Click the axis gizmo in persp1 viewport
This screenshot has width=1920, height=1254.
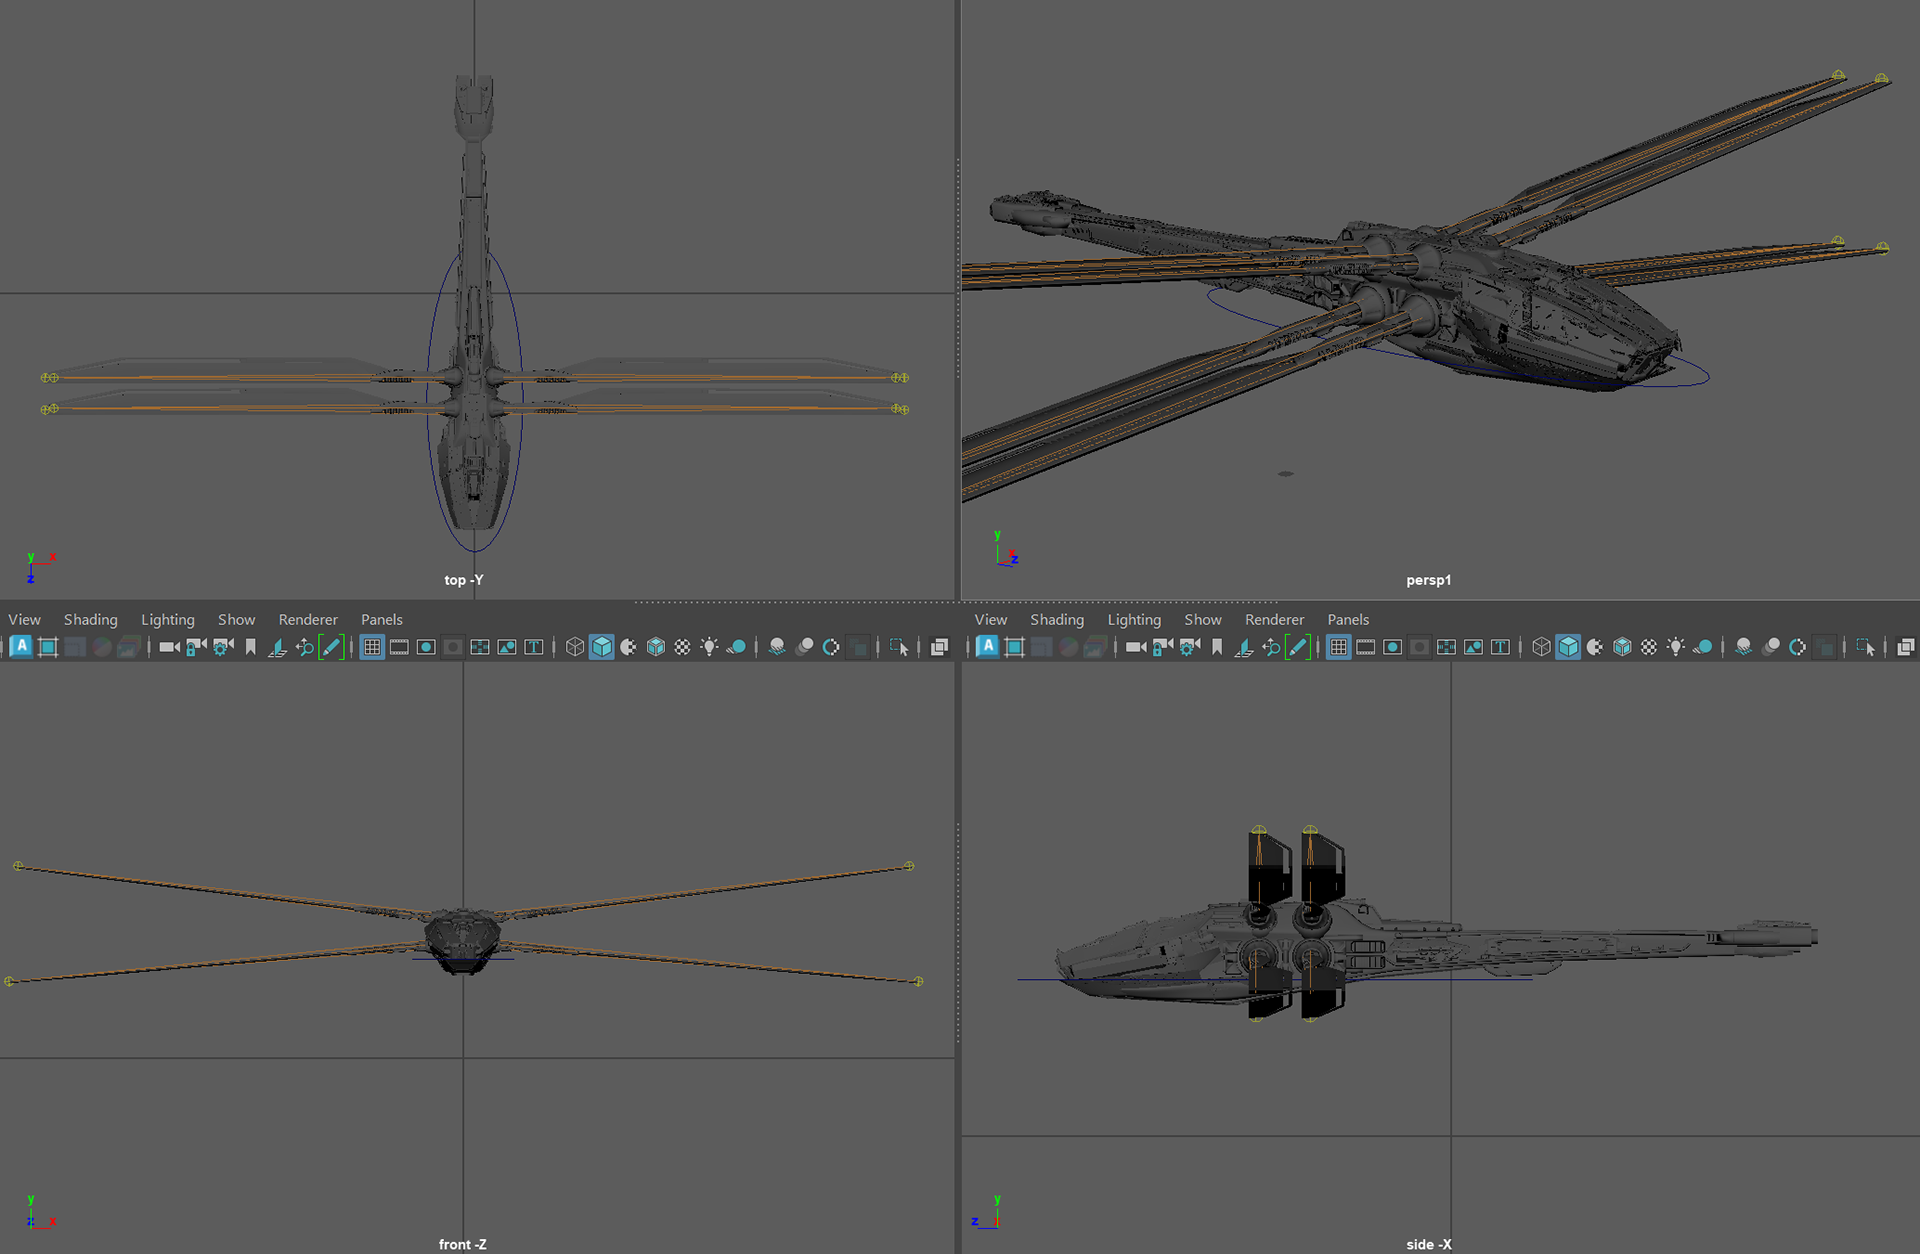1006,550
